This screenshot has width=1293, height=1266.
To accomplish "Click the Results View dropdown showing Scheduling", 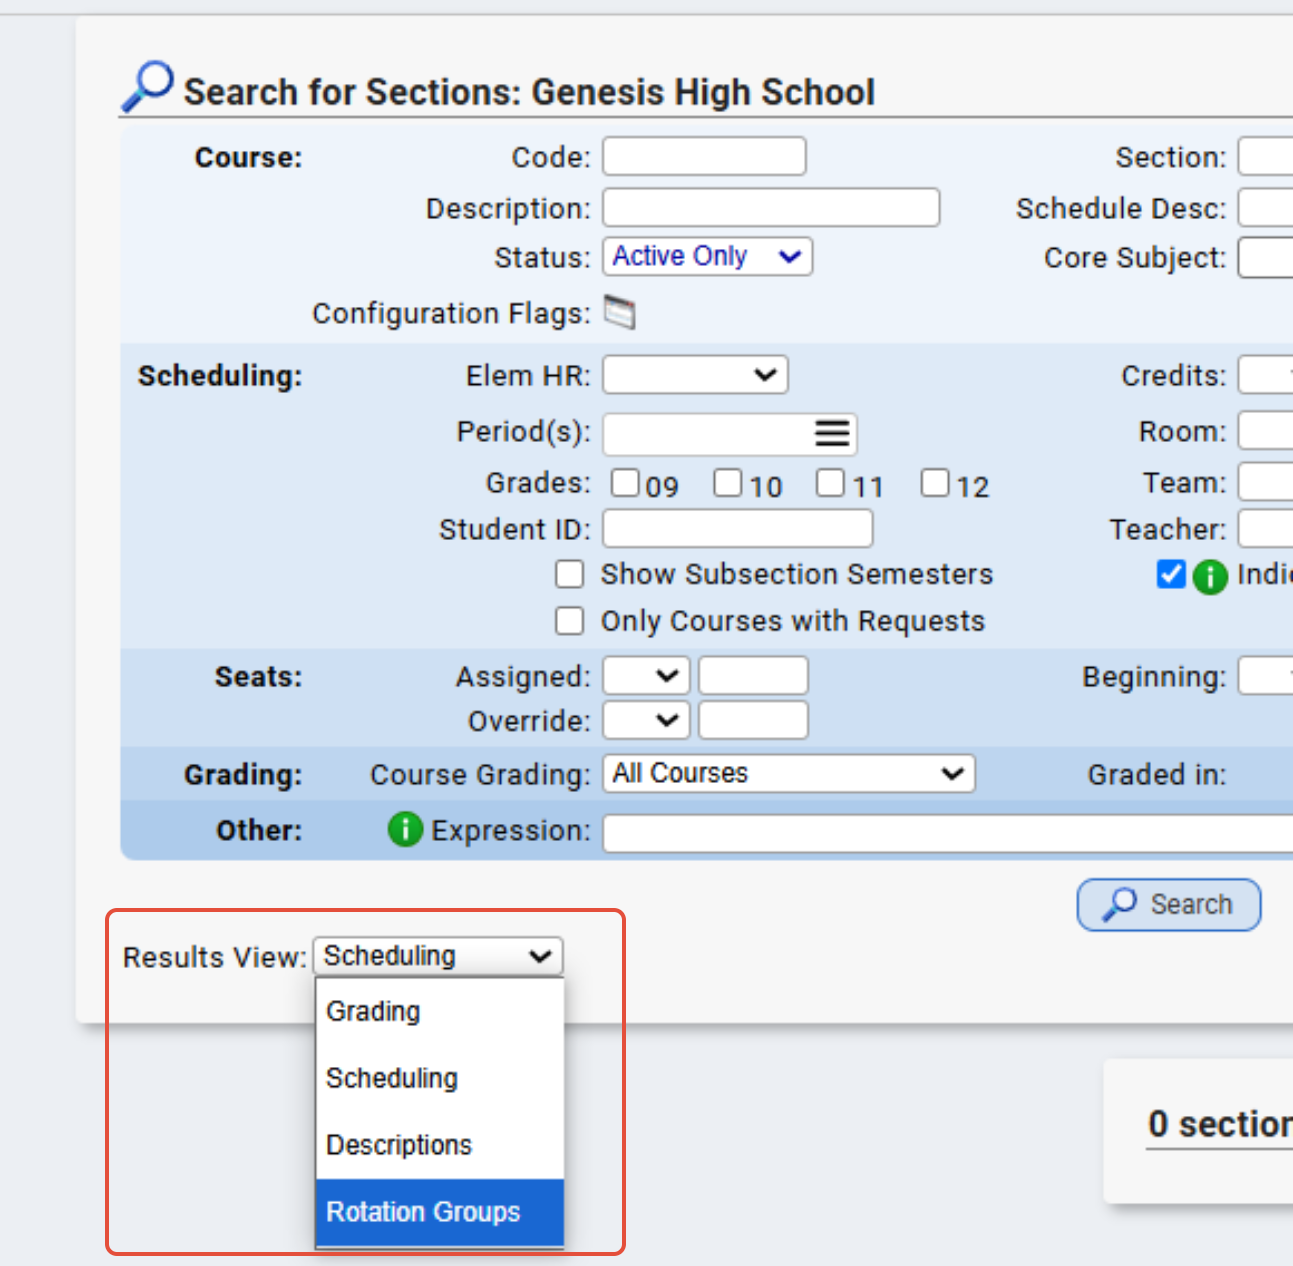I will pos(438,956).
